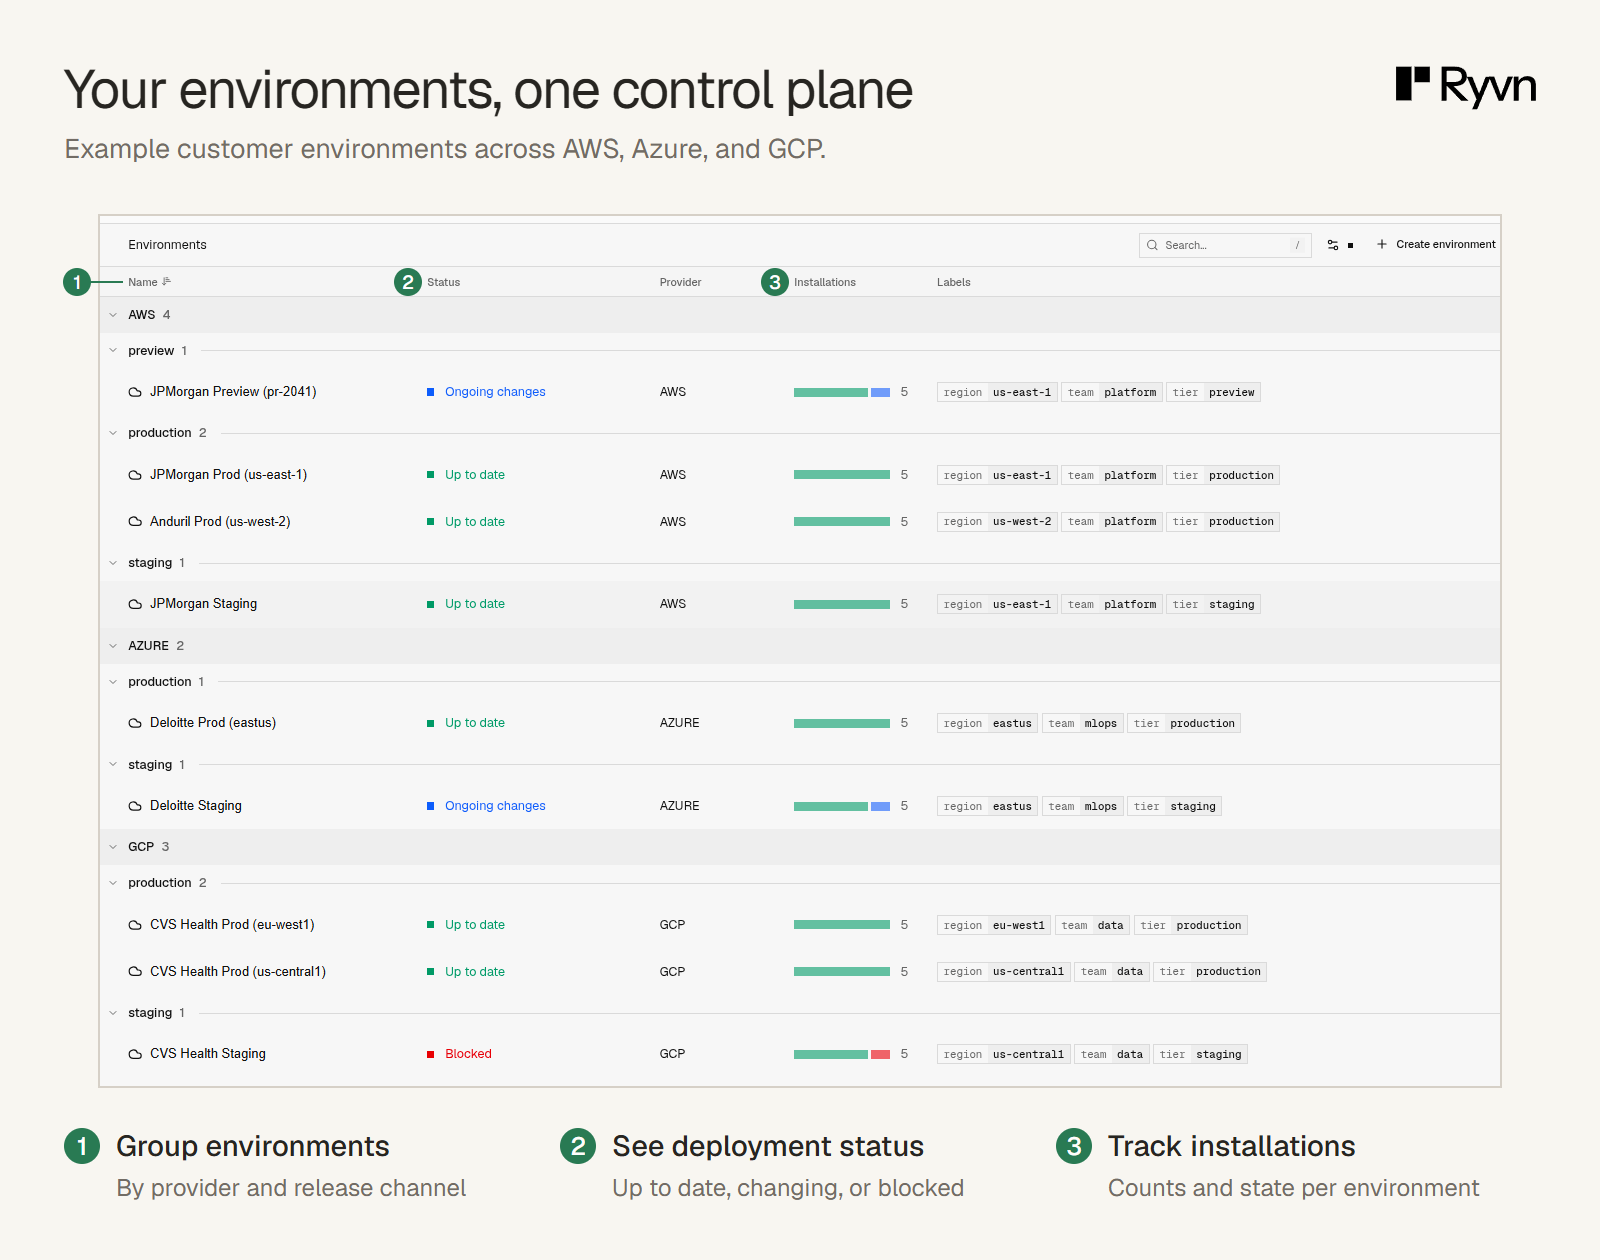The height and width of the screenshot is (1260, 1600).
Task: Focus the Search input field
Action: 1225,245
